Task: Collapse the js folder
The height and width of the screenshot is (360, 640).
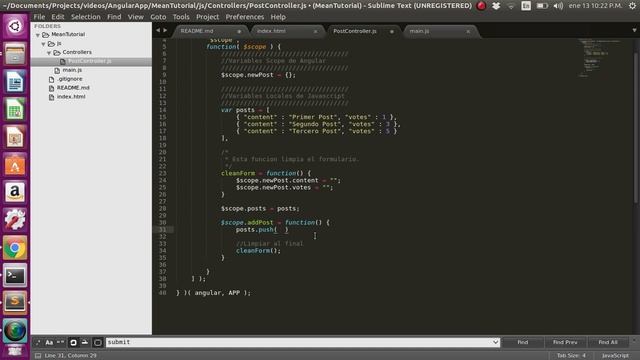Action: coord(44,44)
